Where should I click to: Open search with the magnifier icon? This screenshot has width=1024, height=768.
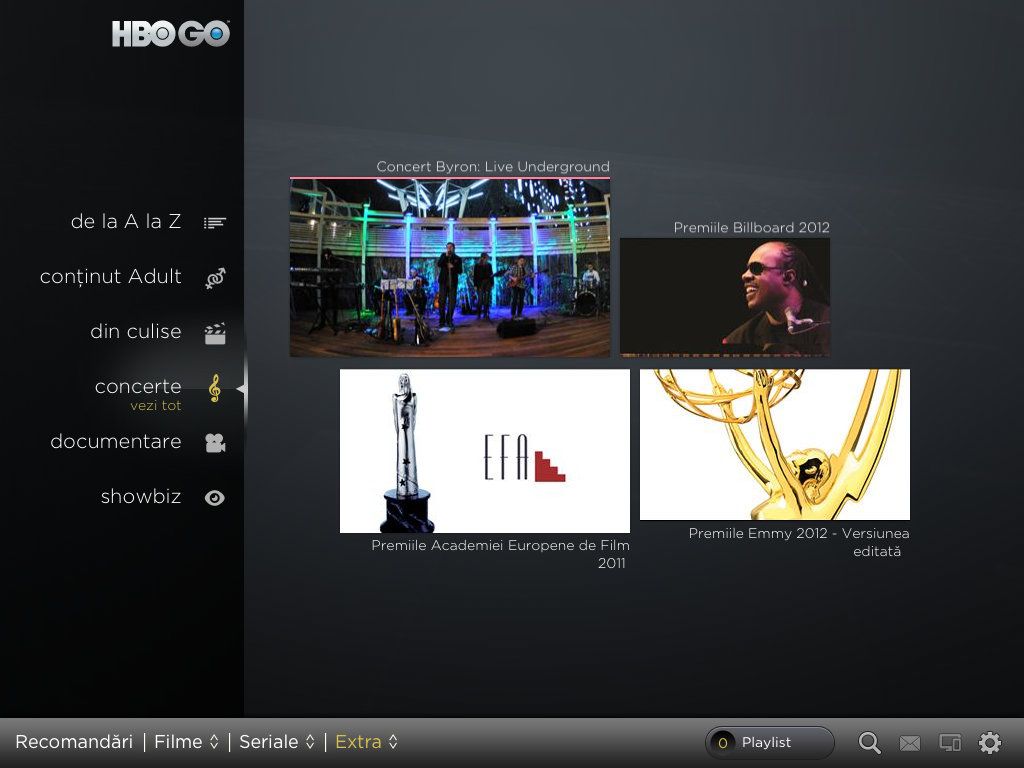tap(869, 743)
